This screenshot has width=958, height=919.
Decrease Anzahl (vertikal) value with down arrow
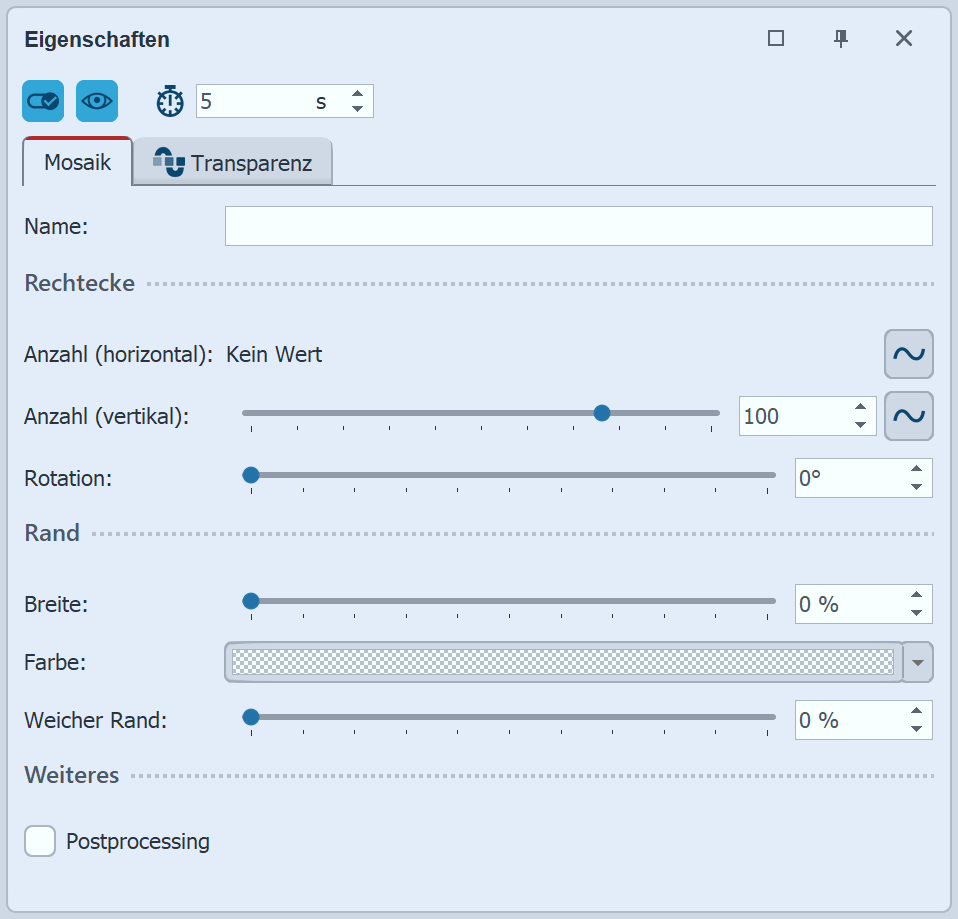pos(860,424)
